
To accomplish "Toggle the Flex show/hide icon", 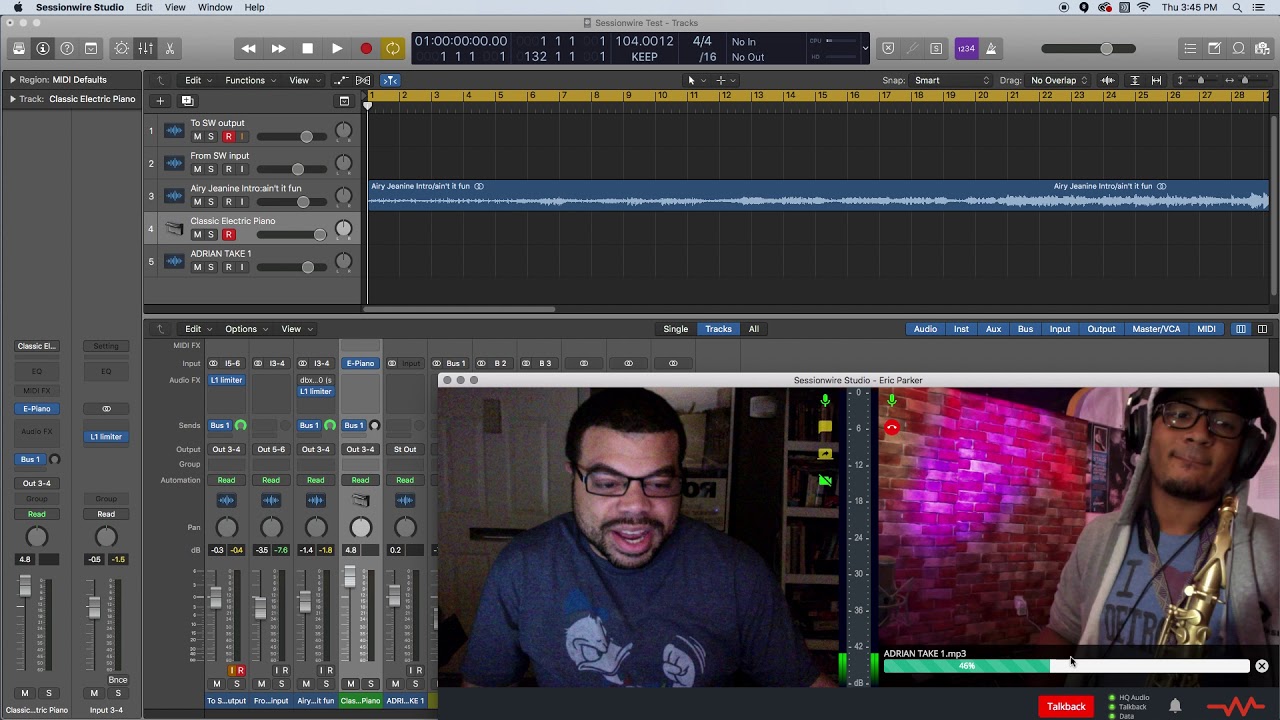I will click(x=364, y=80).
